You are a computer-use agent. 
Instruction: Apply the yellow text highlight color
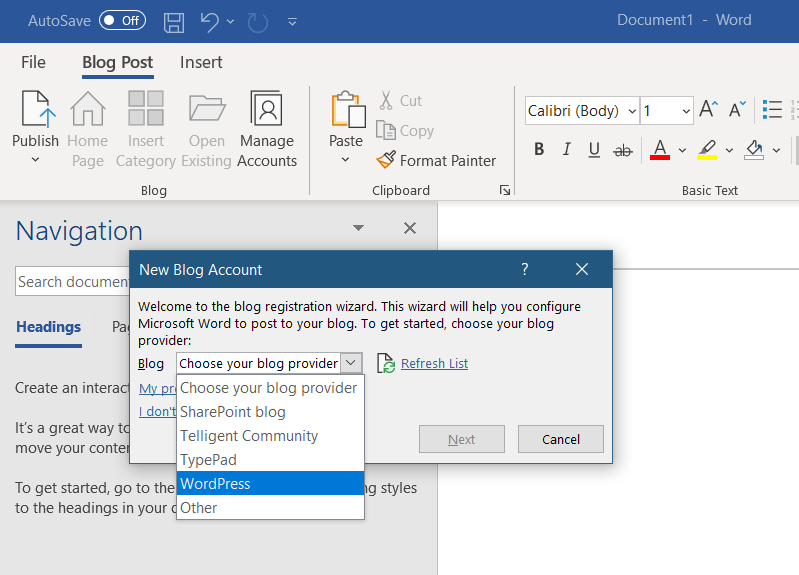[707, 149]
